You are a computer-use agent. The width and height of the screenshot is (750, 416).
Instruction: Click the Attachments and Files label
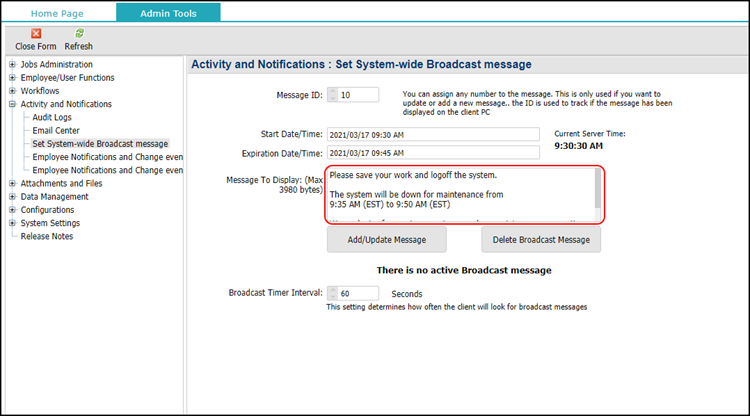[61, 183]
